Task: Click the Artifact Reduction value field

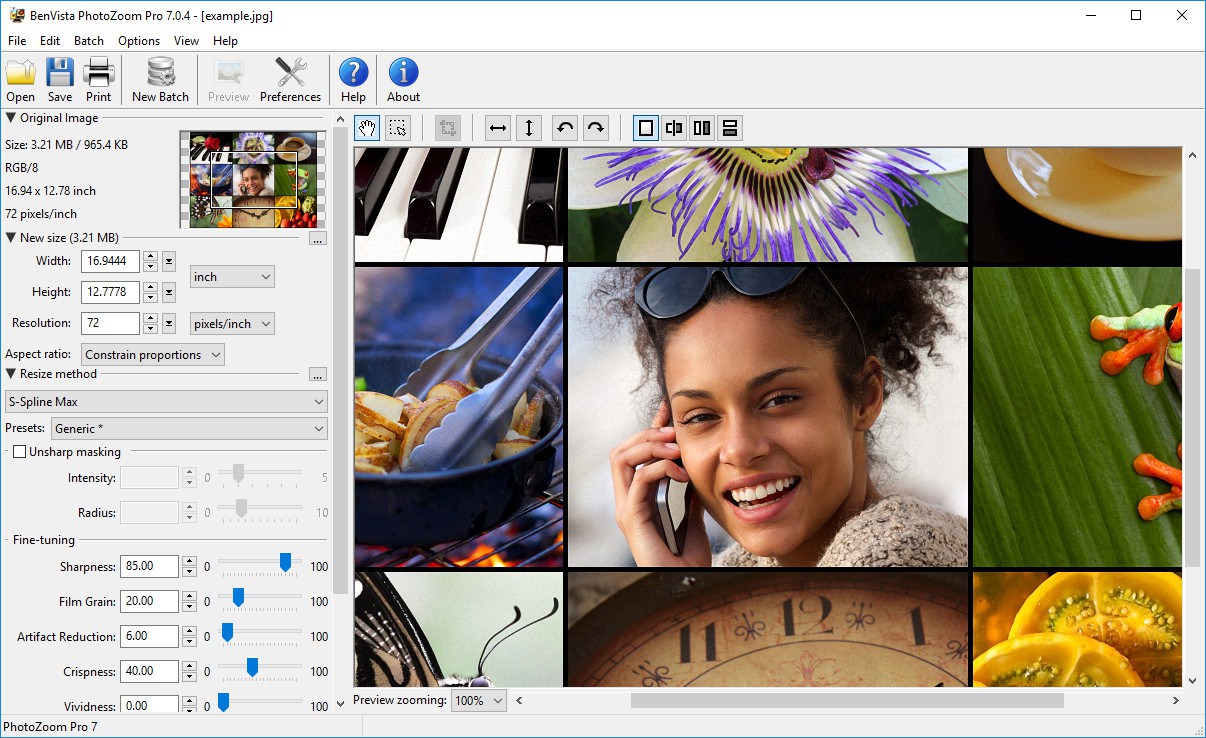Action: (x=149, y=636)
